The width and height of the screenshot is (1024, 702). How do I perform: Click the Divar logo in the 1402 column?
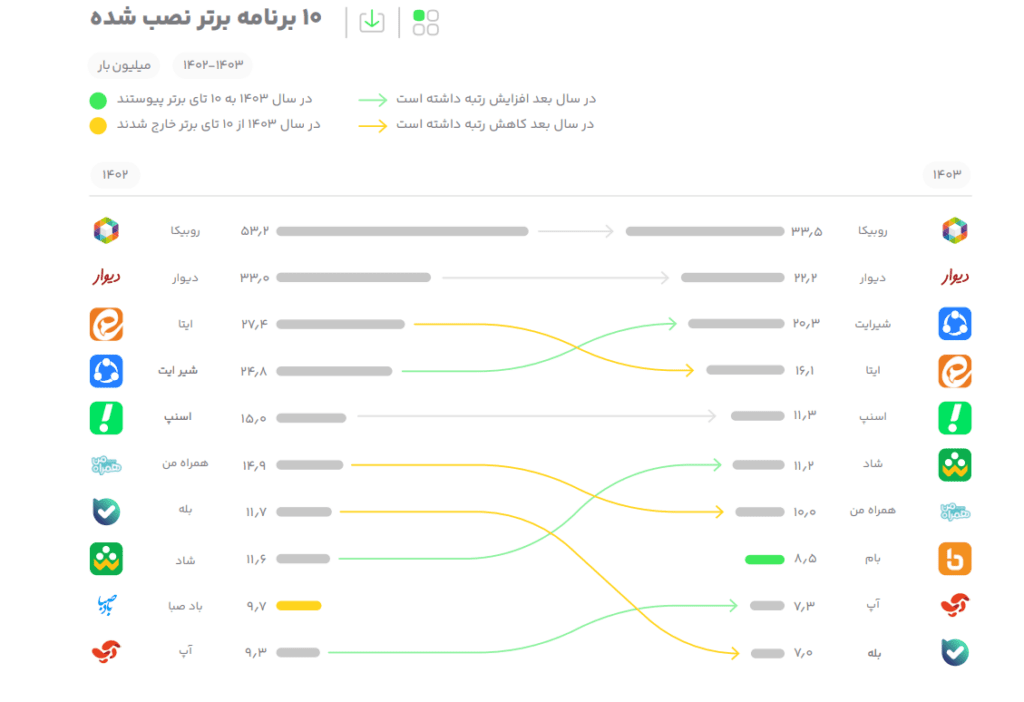pos(106,277)
